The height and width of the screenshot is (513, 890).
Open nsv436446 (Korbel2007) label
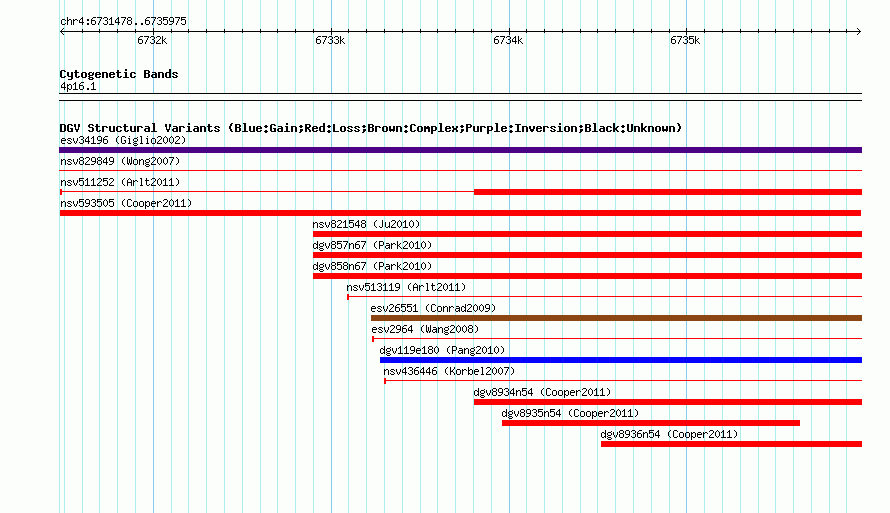[x=449, y=371]
